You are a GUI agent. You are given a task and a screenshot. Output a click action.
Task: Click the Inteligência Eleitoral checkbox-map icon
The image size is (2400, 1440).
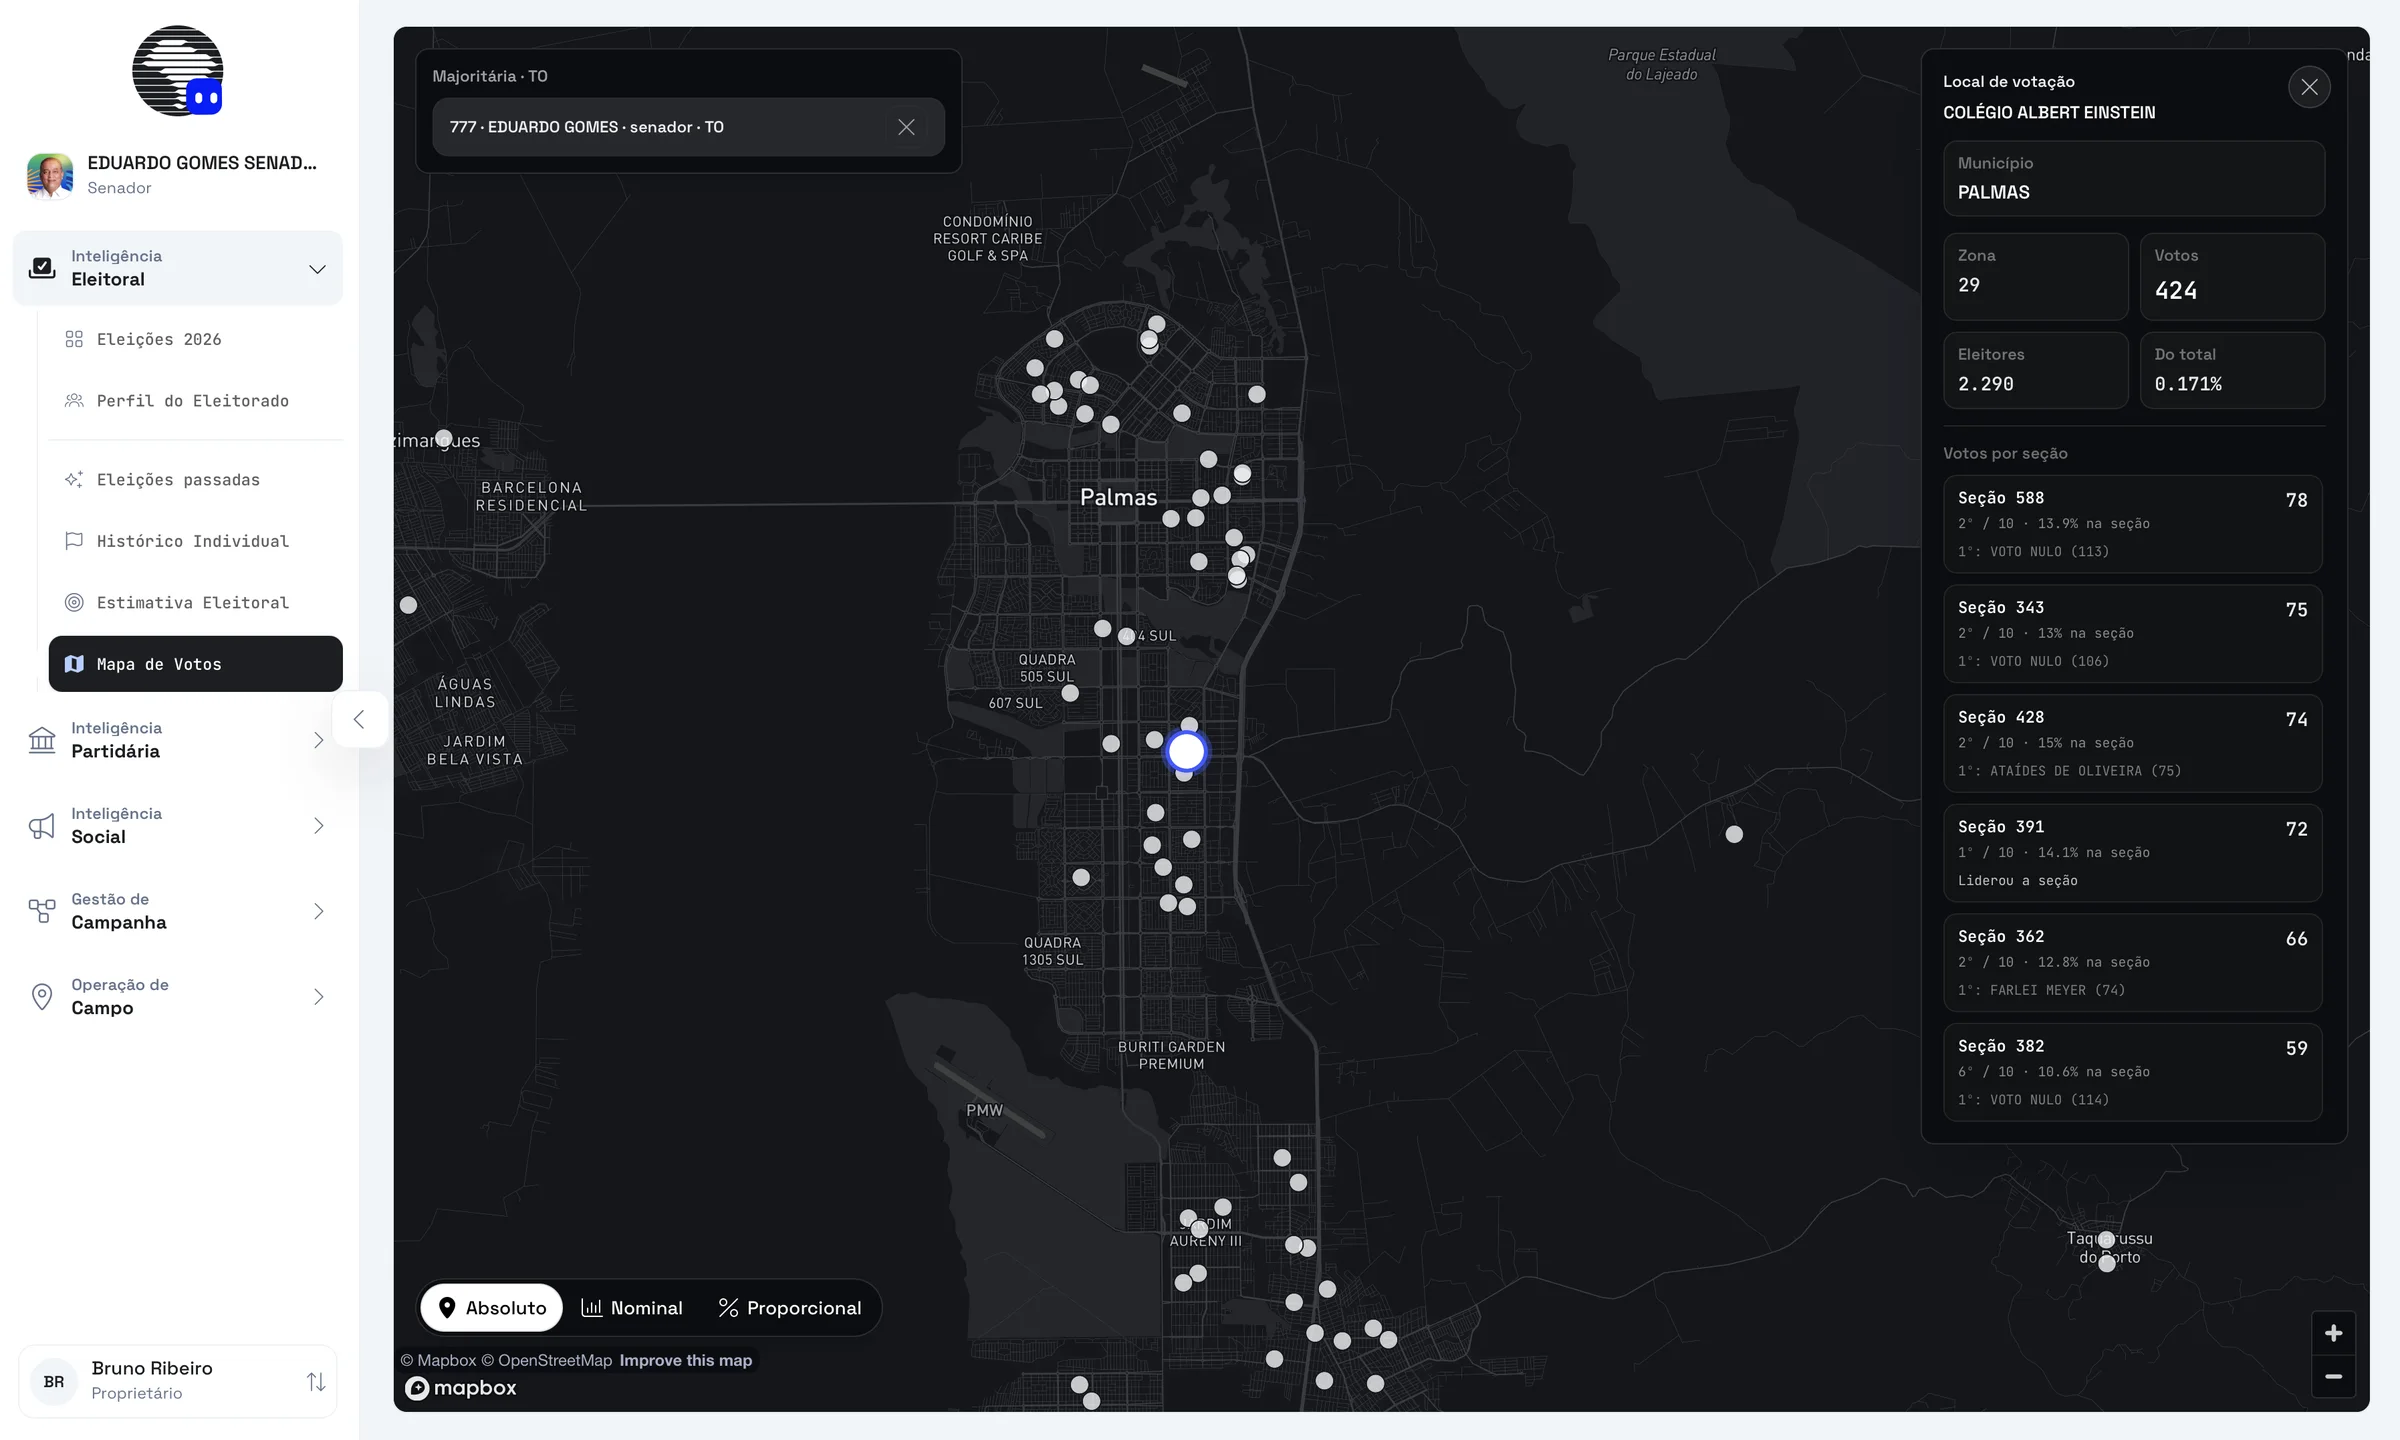pos(42,268)
